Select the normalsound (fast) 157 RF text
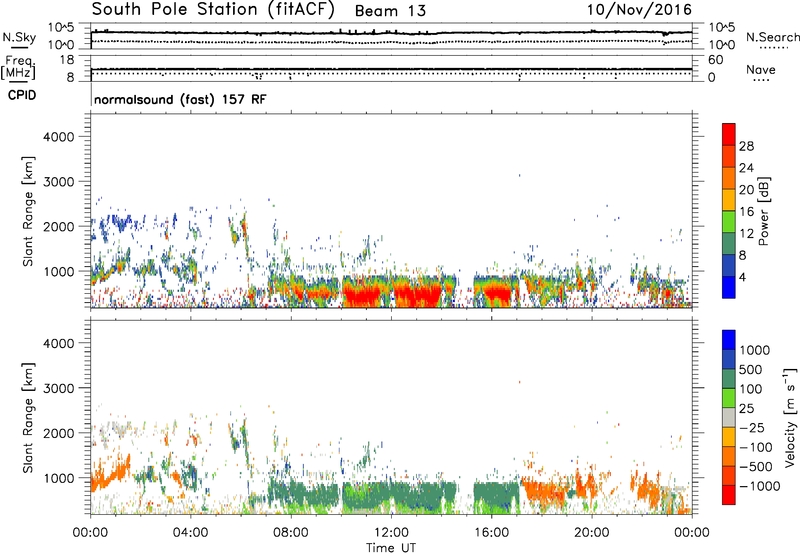 [x=180, y=99]
